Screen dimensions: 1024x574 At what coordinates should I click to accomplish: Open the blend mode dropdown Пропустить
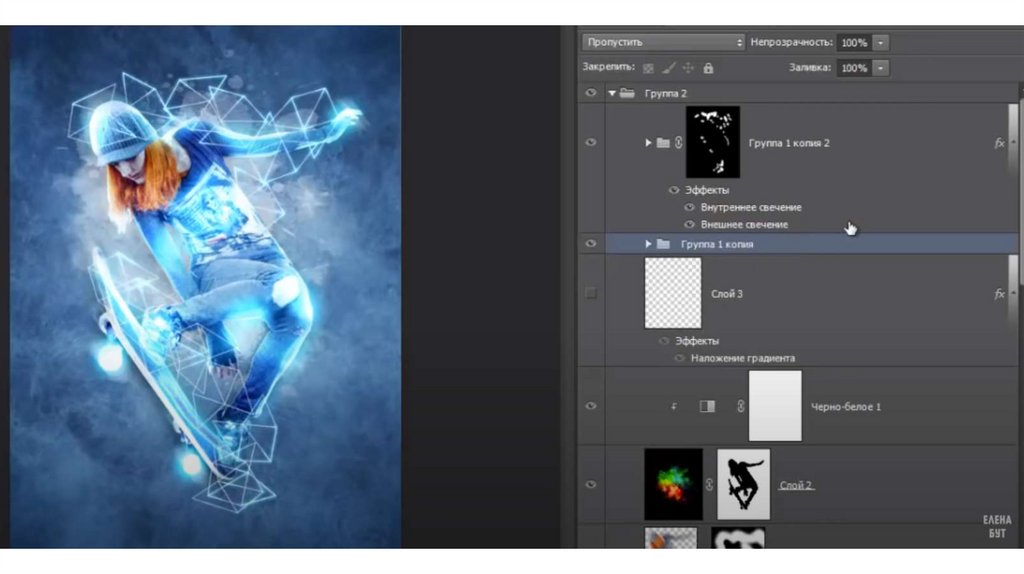tap(663, 42)
